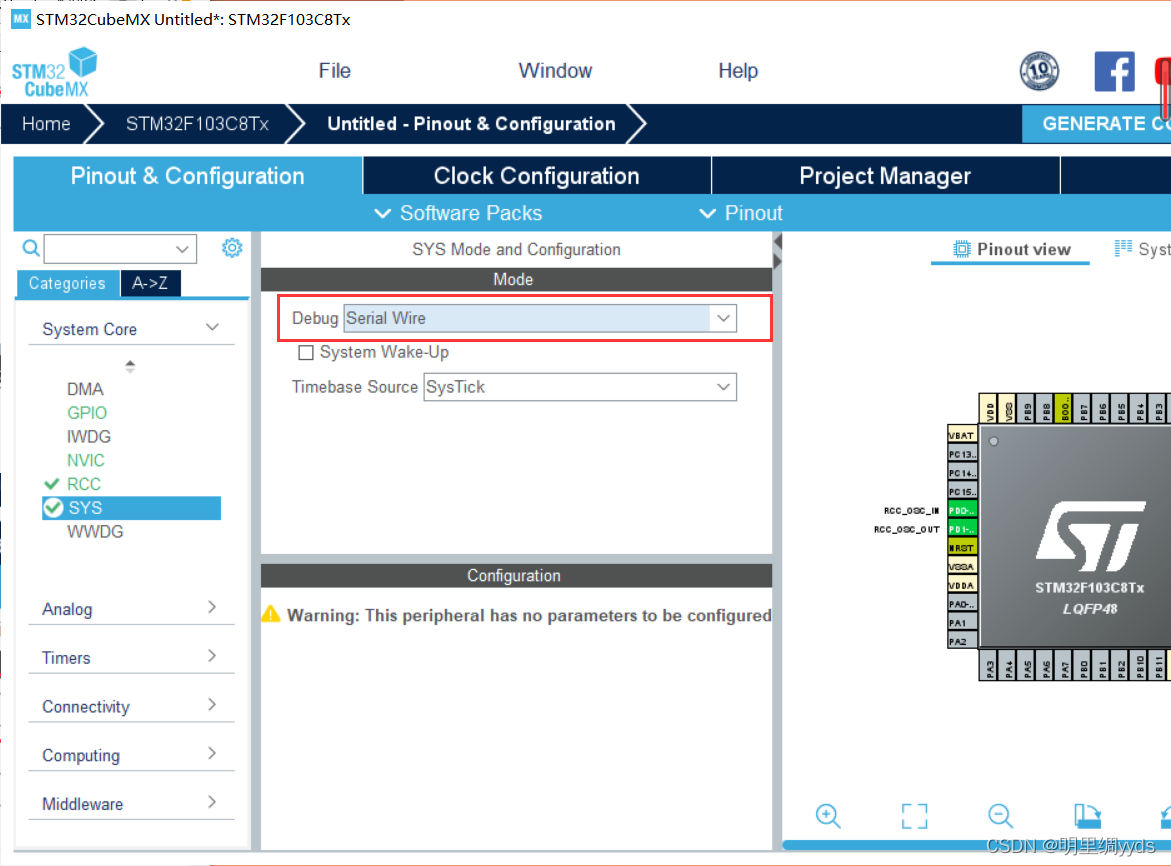
Task: Expand the Middleware category
Action: click(131, 803)
